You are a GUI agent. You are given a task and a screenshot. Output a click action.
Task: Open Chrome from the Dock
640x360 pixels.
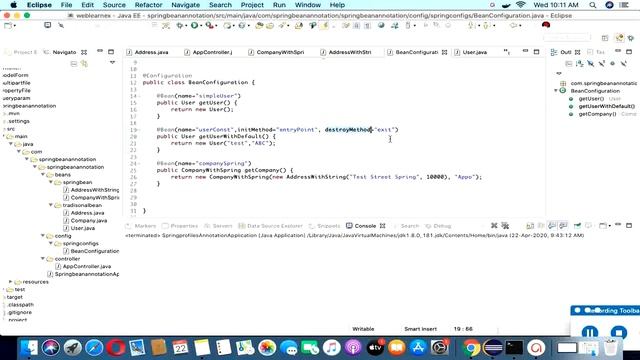[471, 348]
